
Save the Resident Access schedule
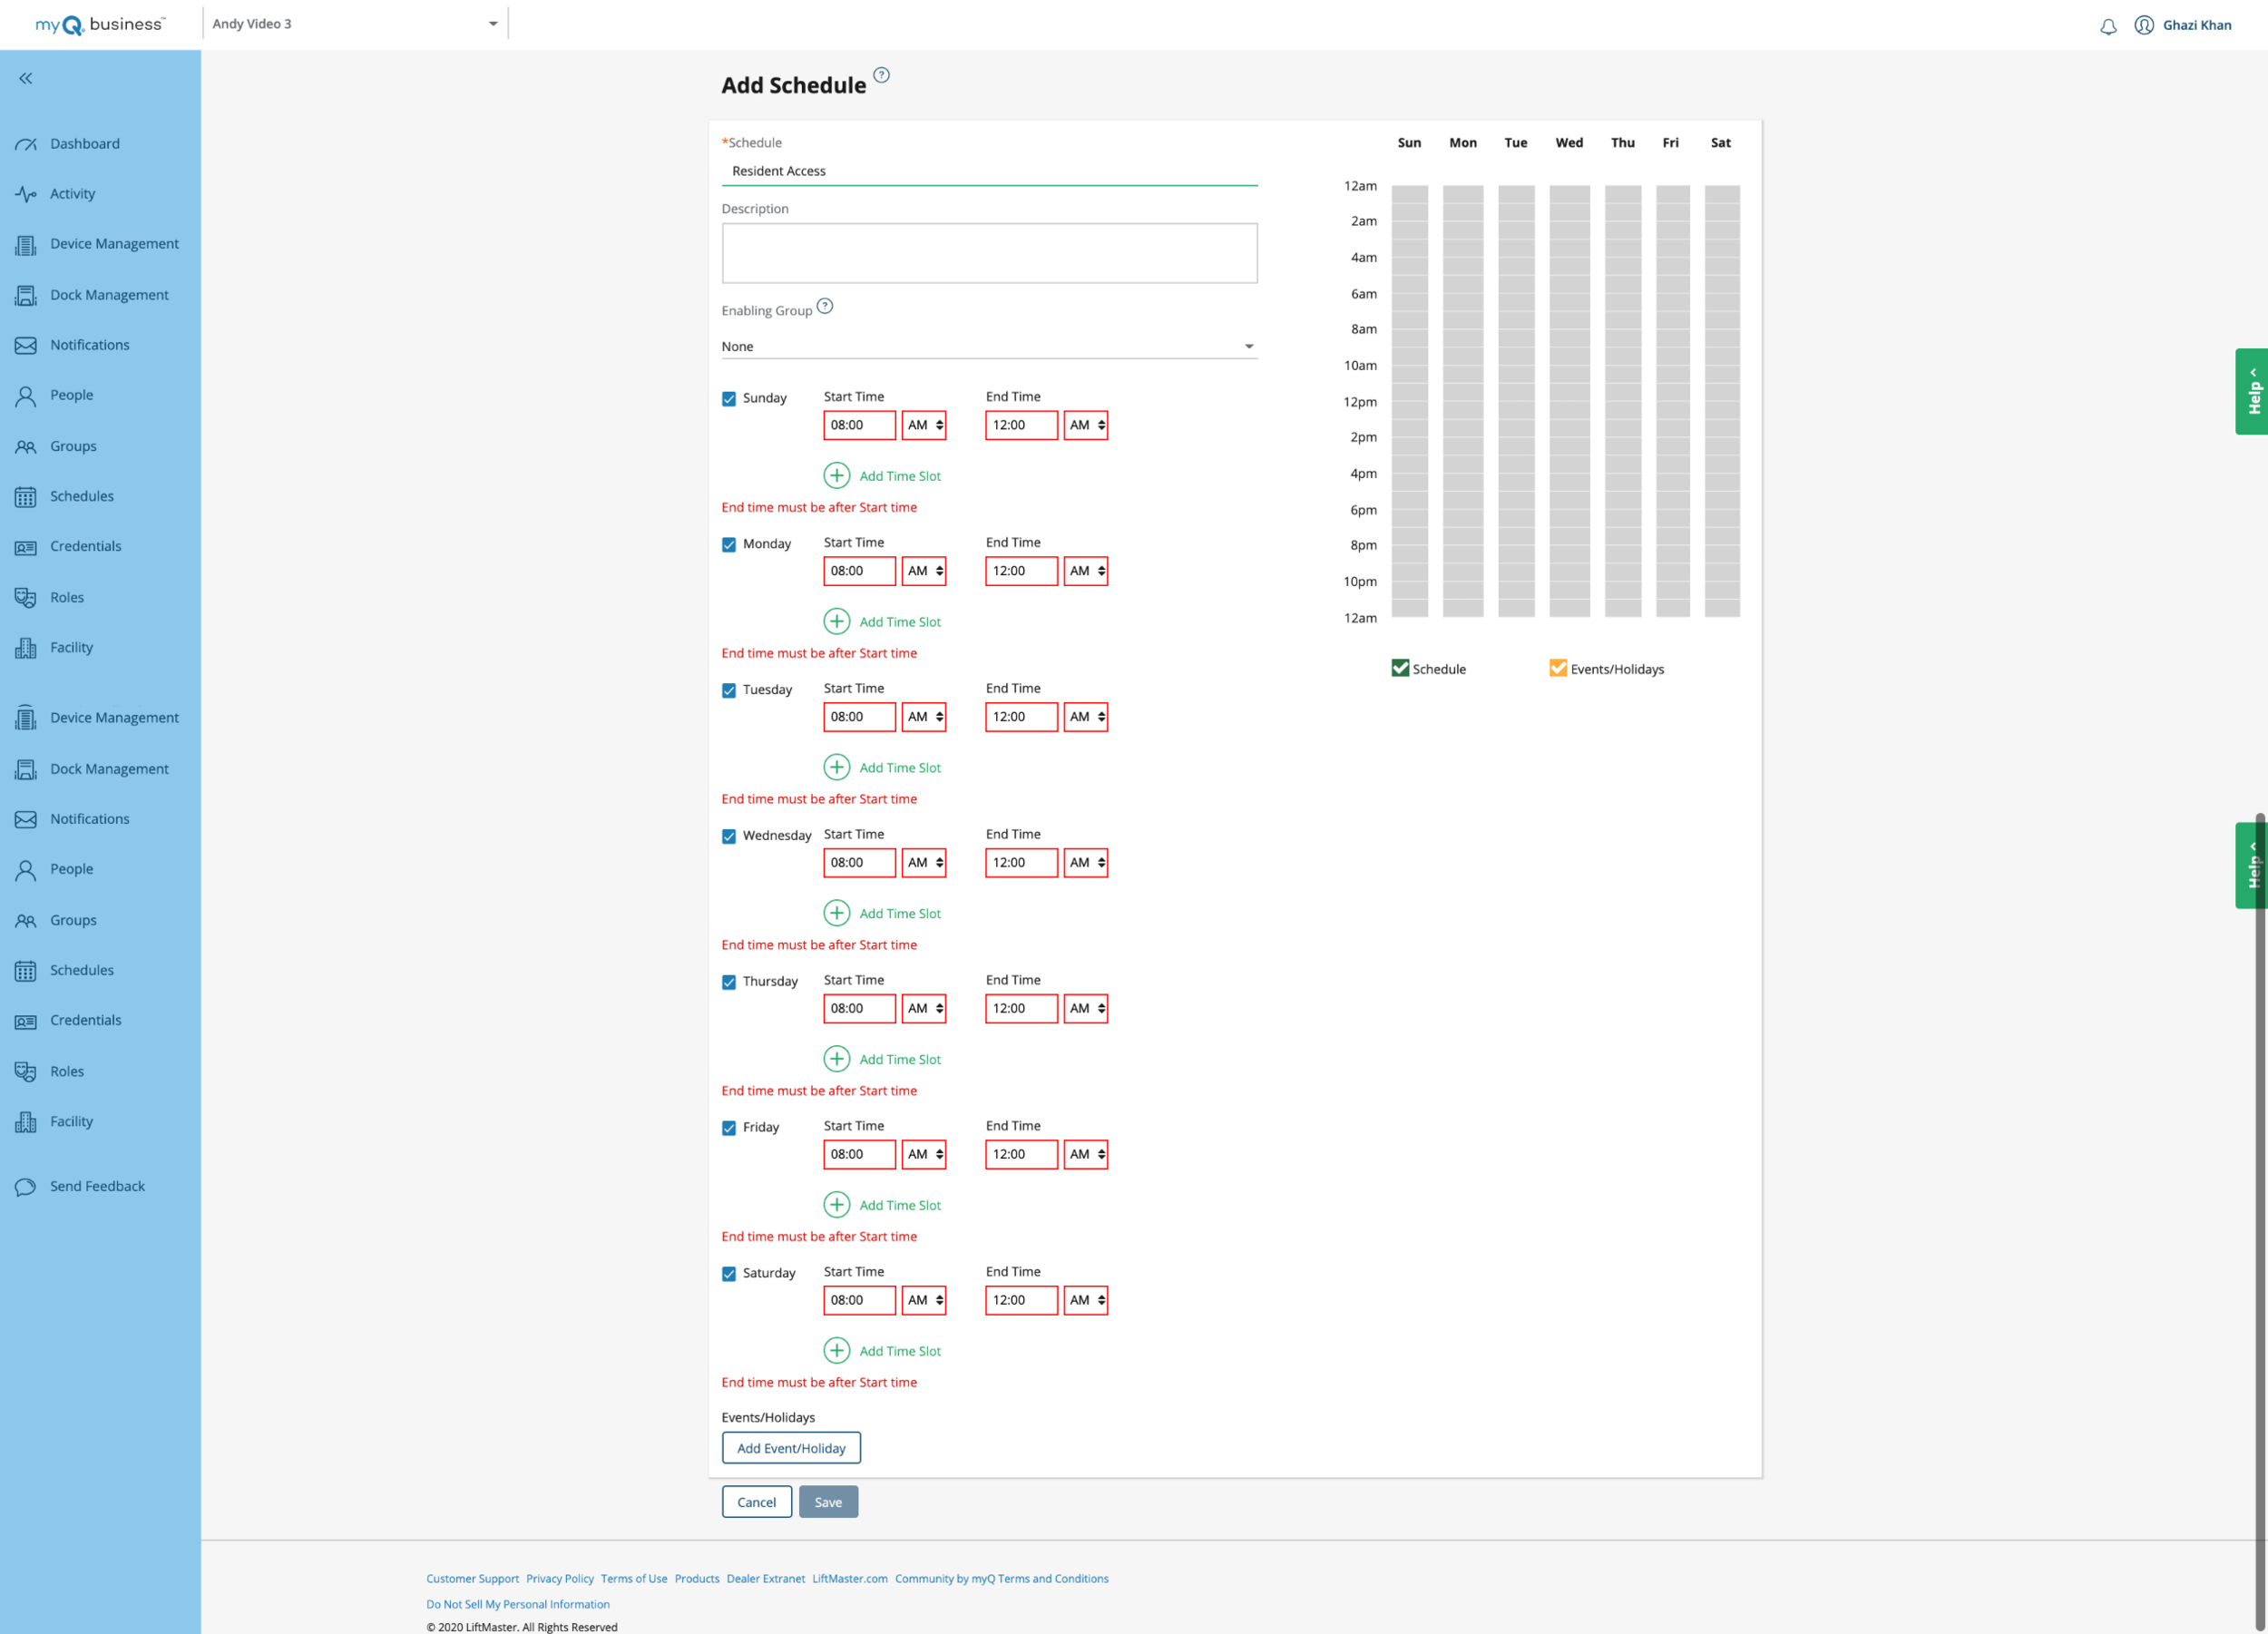(x=828, y=1501)
